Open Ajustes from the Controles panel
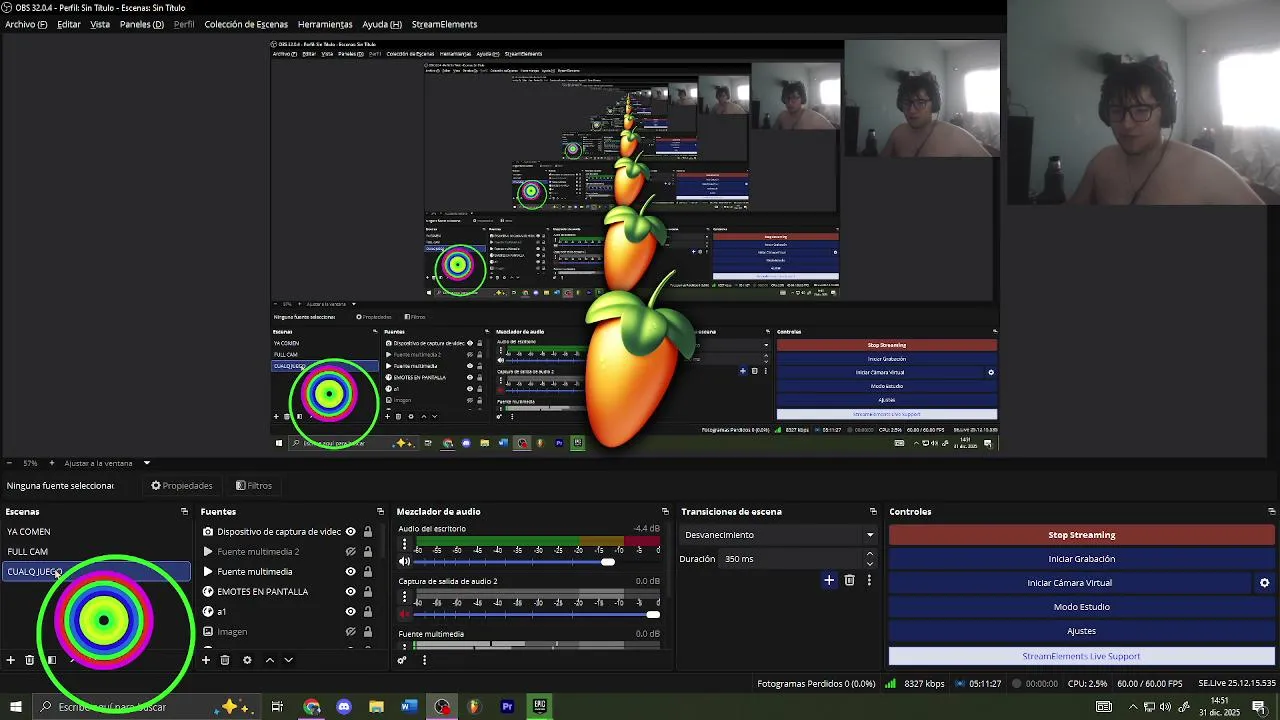 coord(1082,631)
